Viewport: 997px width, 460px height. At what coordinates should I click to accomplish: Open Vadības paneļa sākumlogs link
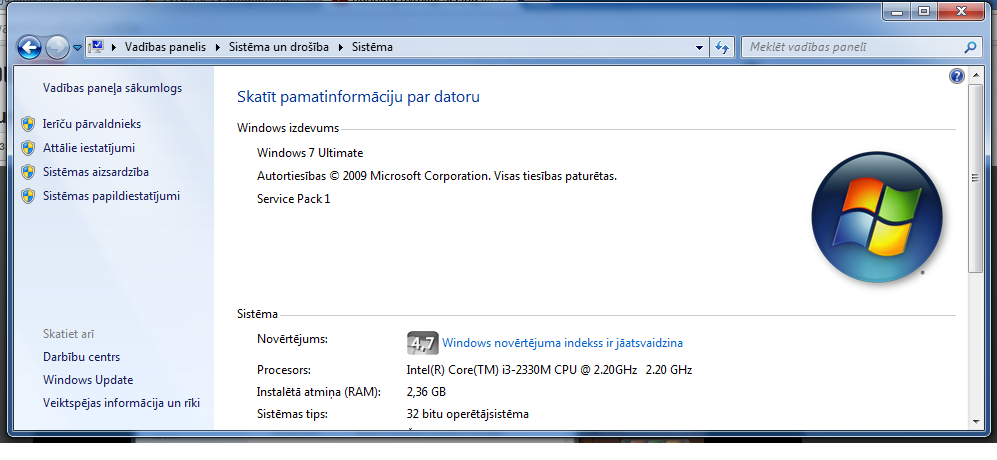point(113,88)
